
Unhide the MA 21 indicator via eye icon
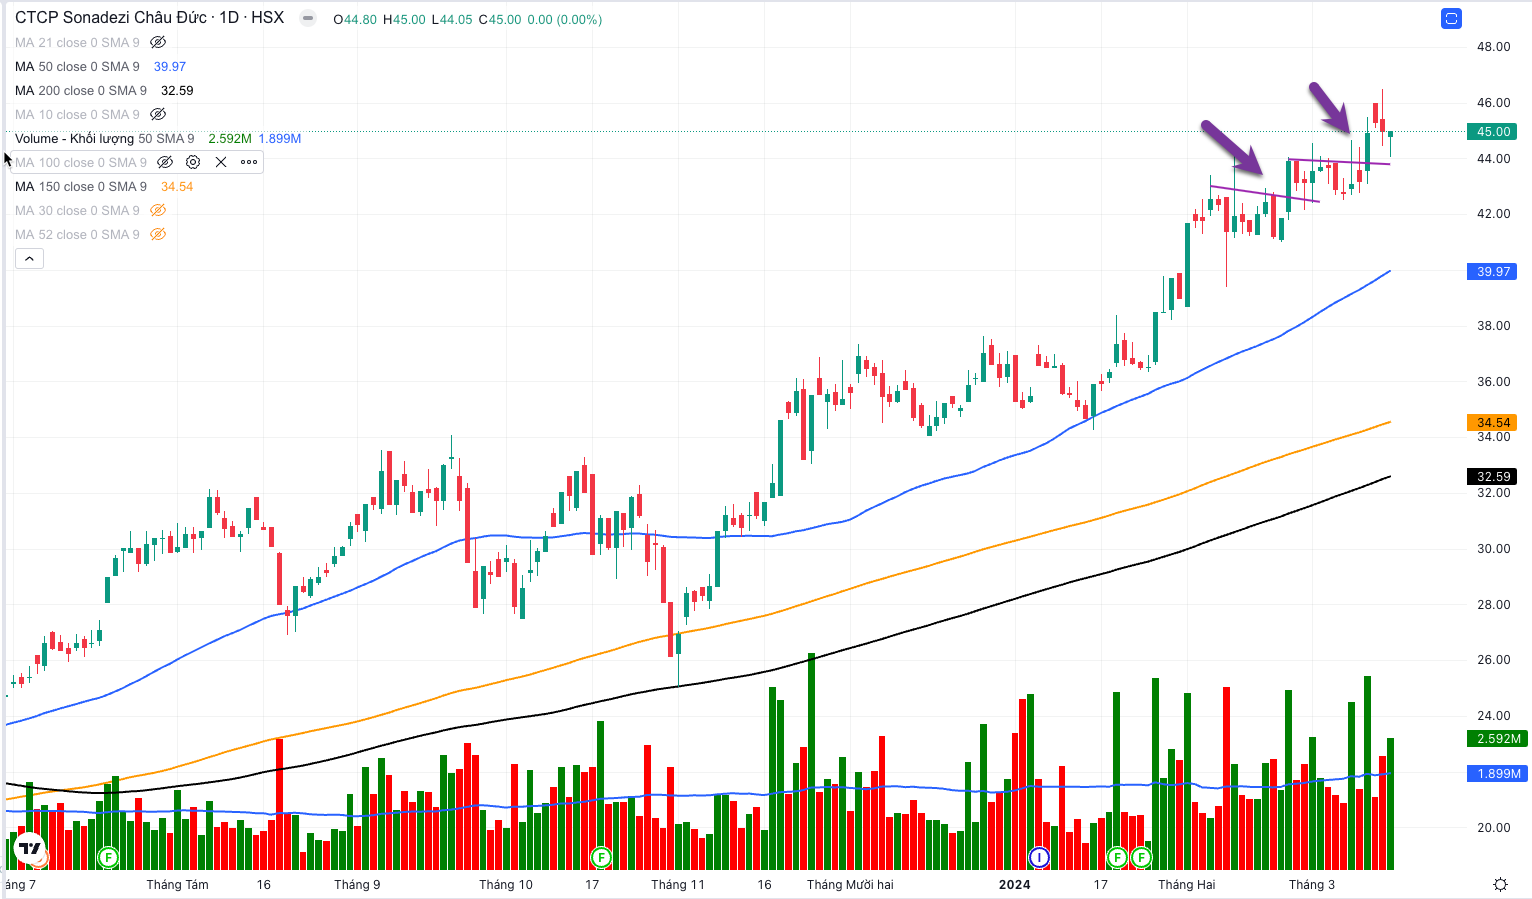coord(158,42)
